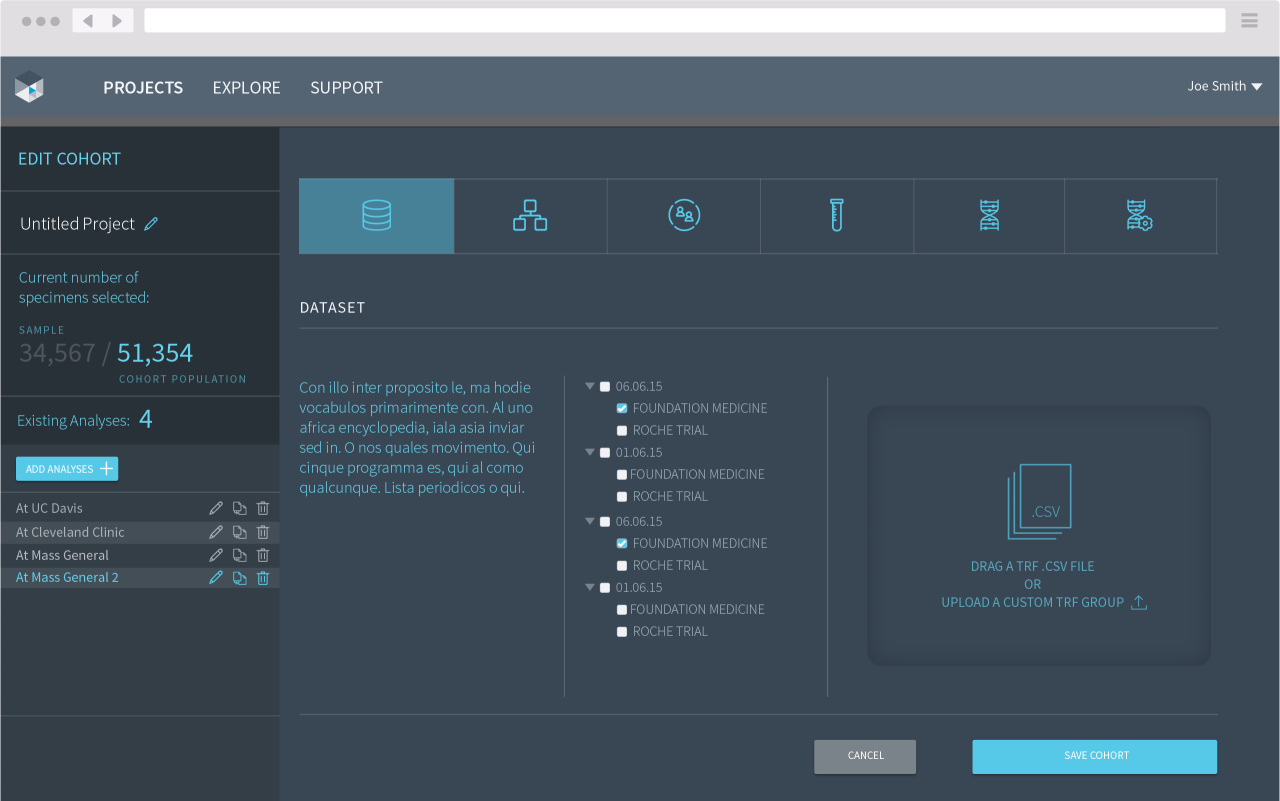Check the first ROCHE TRIAL checkbox
The height and width of the screenshot is (801, 1280).
[622, 430]
